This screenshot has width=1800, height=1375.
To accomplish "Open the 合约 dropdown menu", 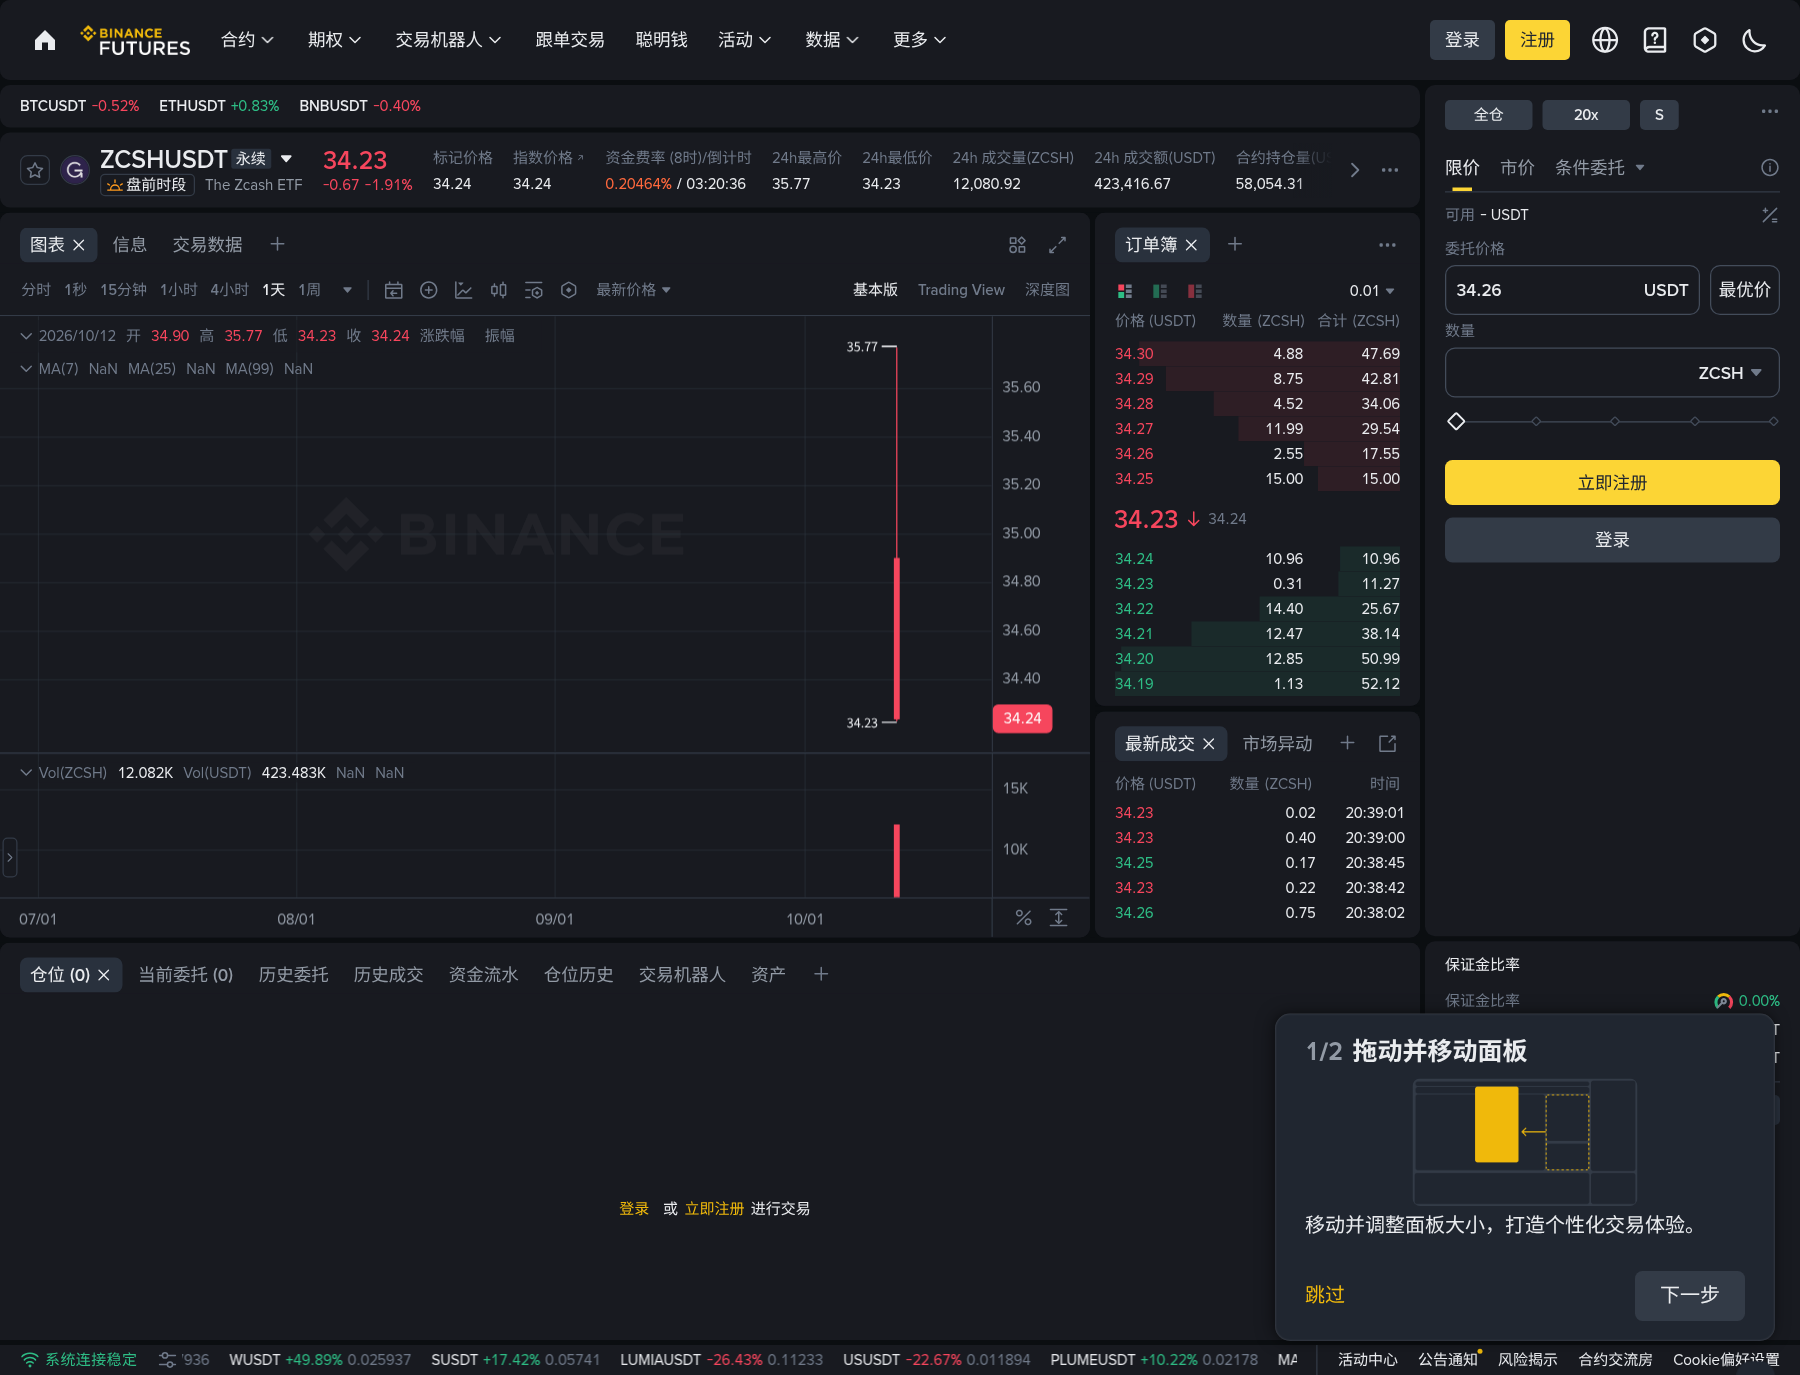I will click(247, 40).
